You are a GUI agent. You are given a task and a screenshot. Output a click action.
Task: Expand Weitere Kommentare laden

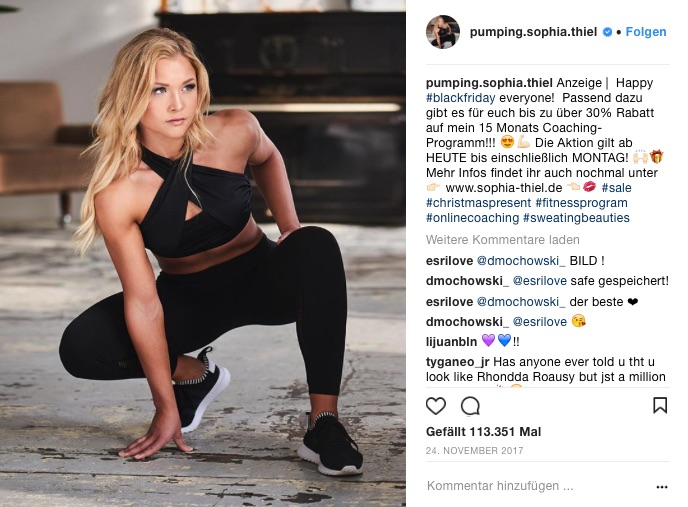tap(502, 240)
